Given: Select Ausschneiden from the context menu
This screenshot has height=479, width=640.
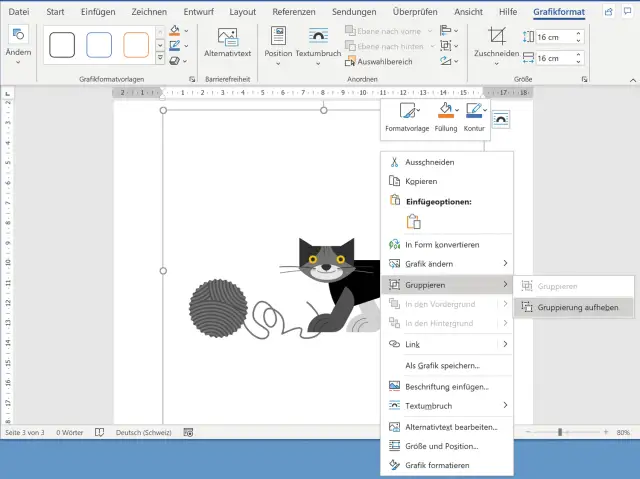Looking at the screenshot, I should [x=429, y=162].
